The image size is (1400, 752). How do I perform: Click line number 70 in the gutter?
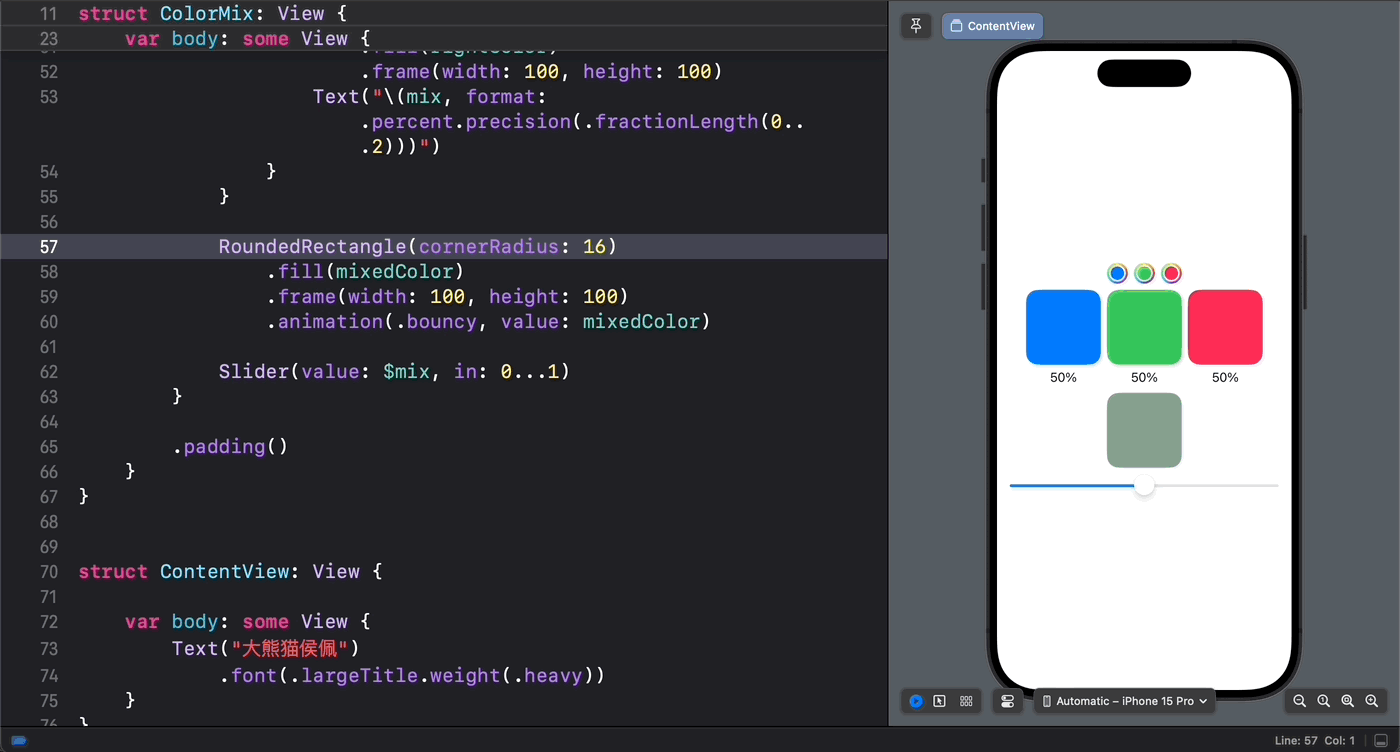pyautogui.click(x=48, y=572)
